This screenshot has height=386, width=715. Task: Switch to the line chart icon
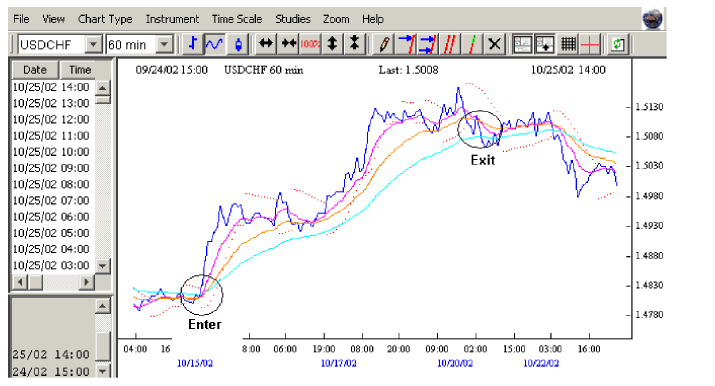point(214,44)
